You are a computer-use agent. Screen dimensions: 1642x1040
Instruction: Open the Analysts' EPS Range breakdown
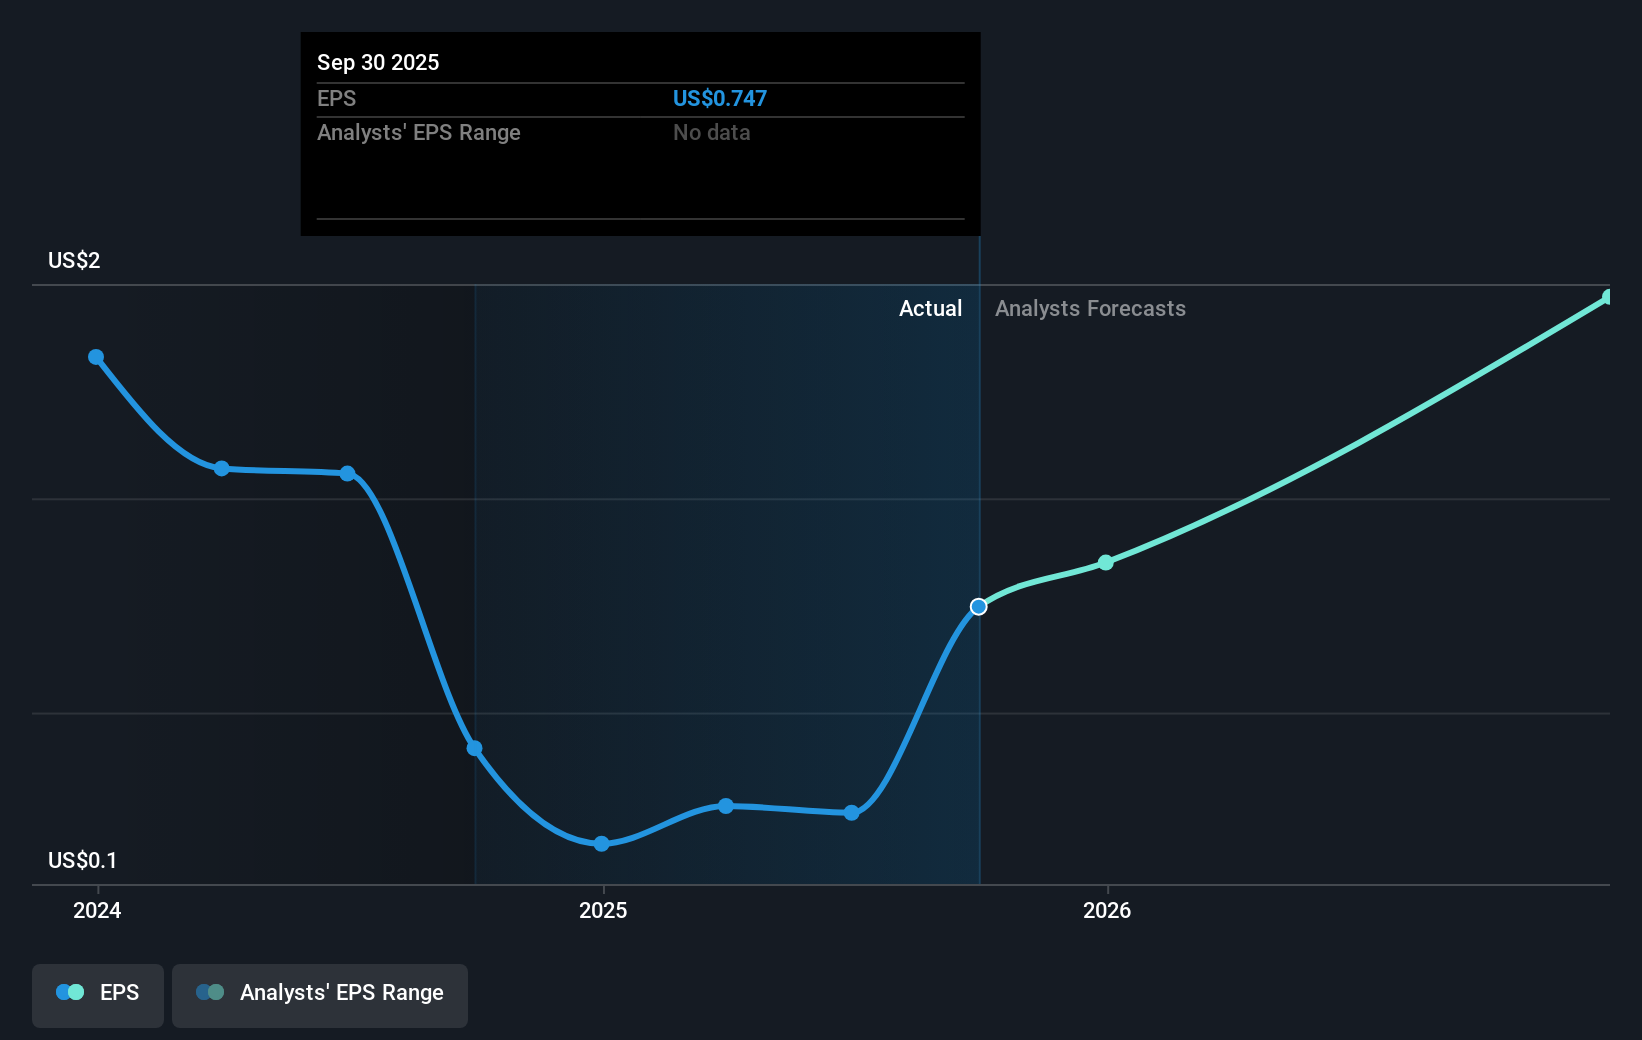[419, 132]
